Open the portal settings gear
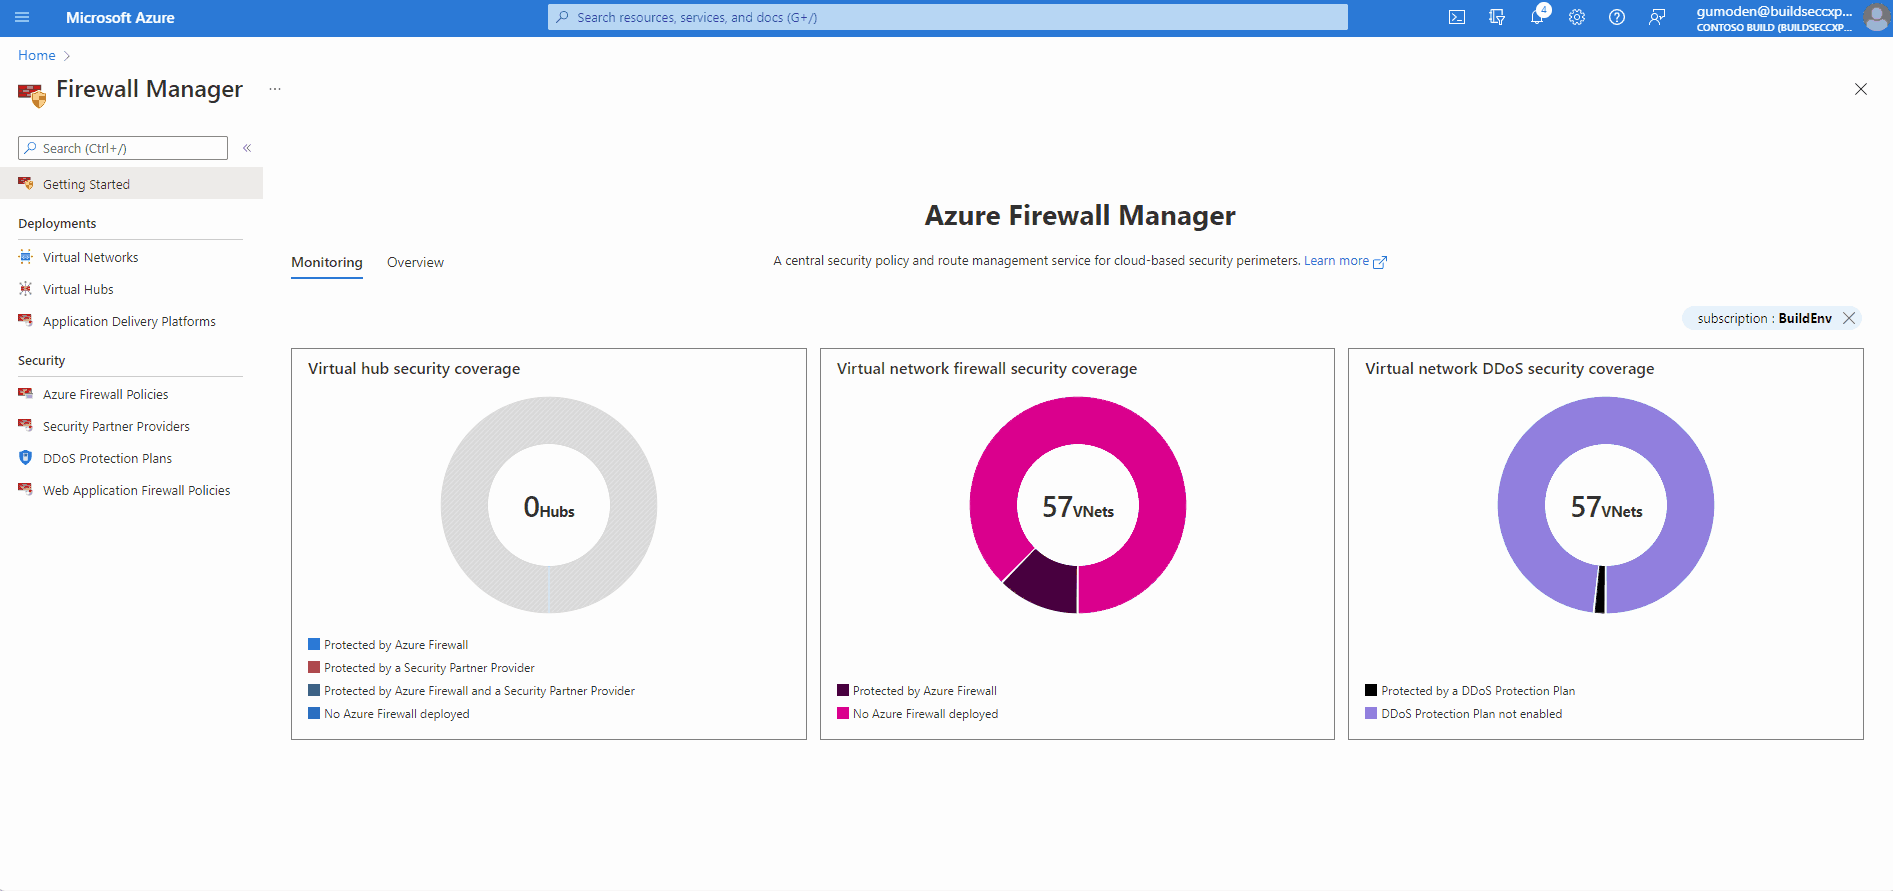This screenshot has height=891, width=1893. tap(1577, 17)
